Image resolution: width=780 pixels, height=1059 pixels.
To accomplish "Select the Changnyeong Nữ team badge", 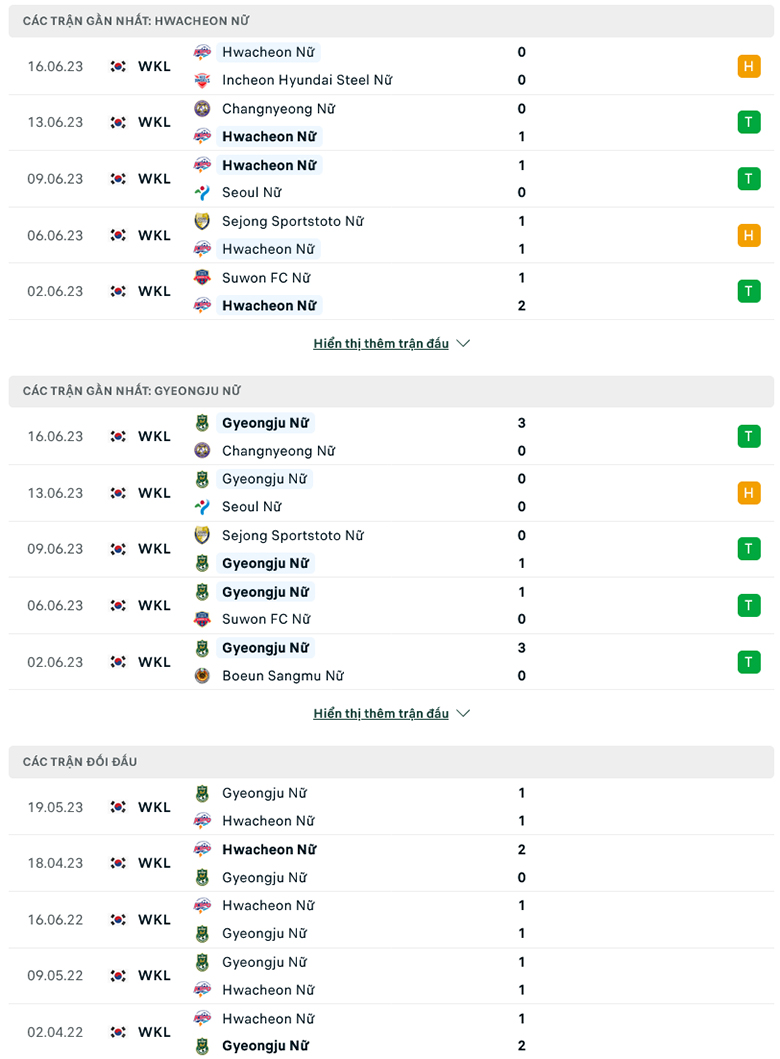I will click(x=204, y=109).
